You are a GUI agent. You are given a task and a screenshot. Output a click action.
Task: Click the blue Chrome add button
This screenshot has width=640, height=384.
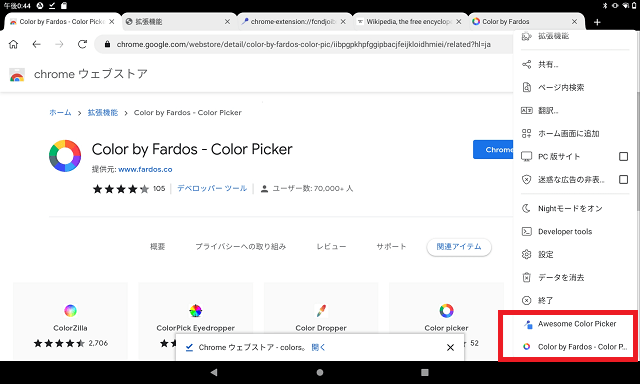point(493,149)
